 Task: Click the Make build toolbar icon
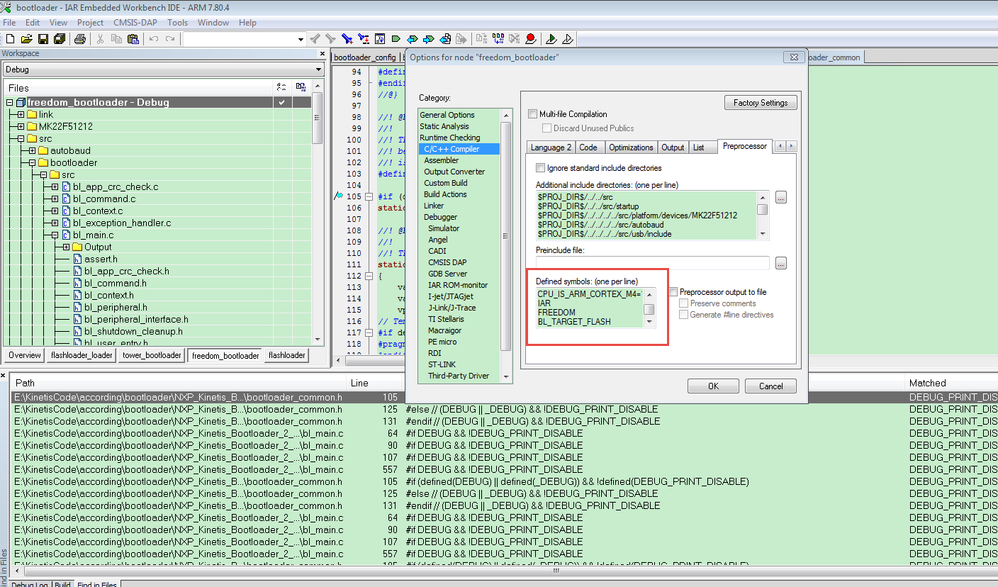[x=498, y=39]
